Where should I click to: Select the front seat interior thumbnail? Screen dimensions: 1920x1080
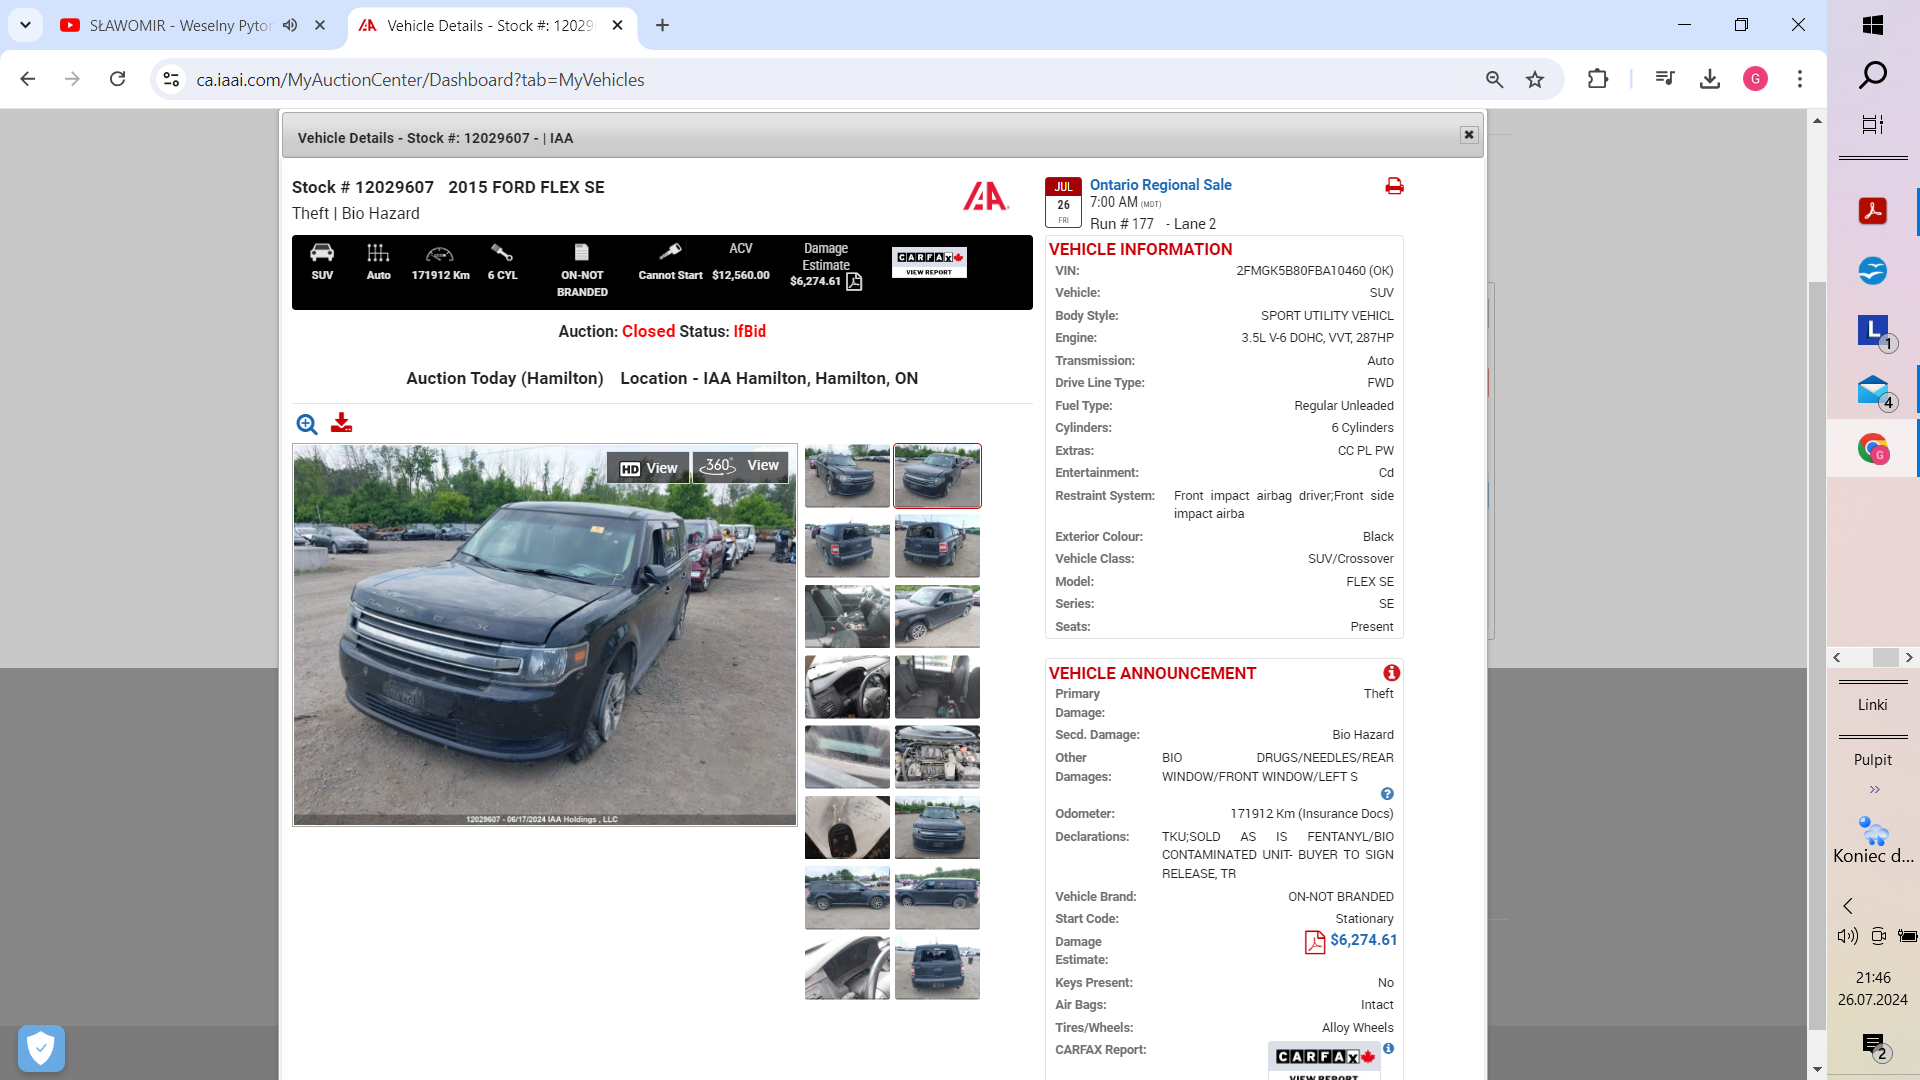(847, 617)
